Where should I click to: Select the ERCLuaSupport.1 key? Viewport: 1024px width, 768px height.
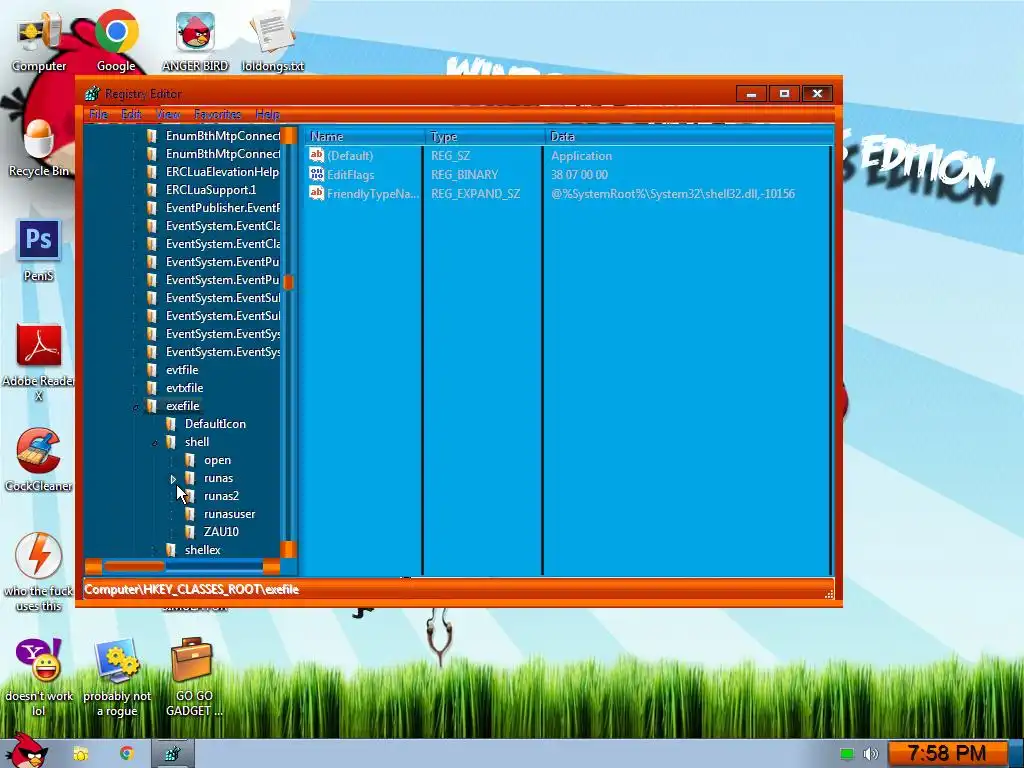[211, 190]
